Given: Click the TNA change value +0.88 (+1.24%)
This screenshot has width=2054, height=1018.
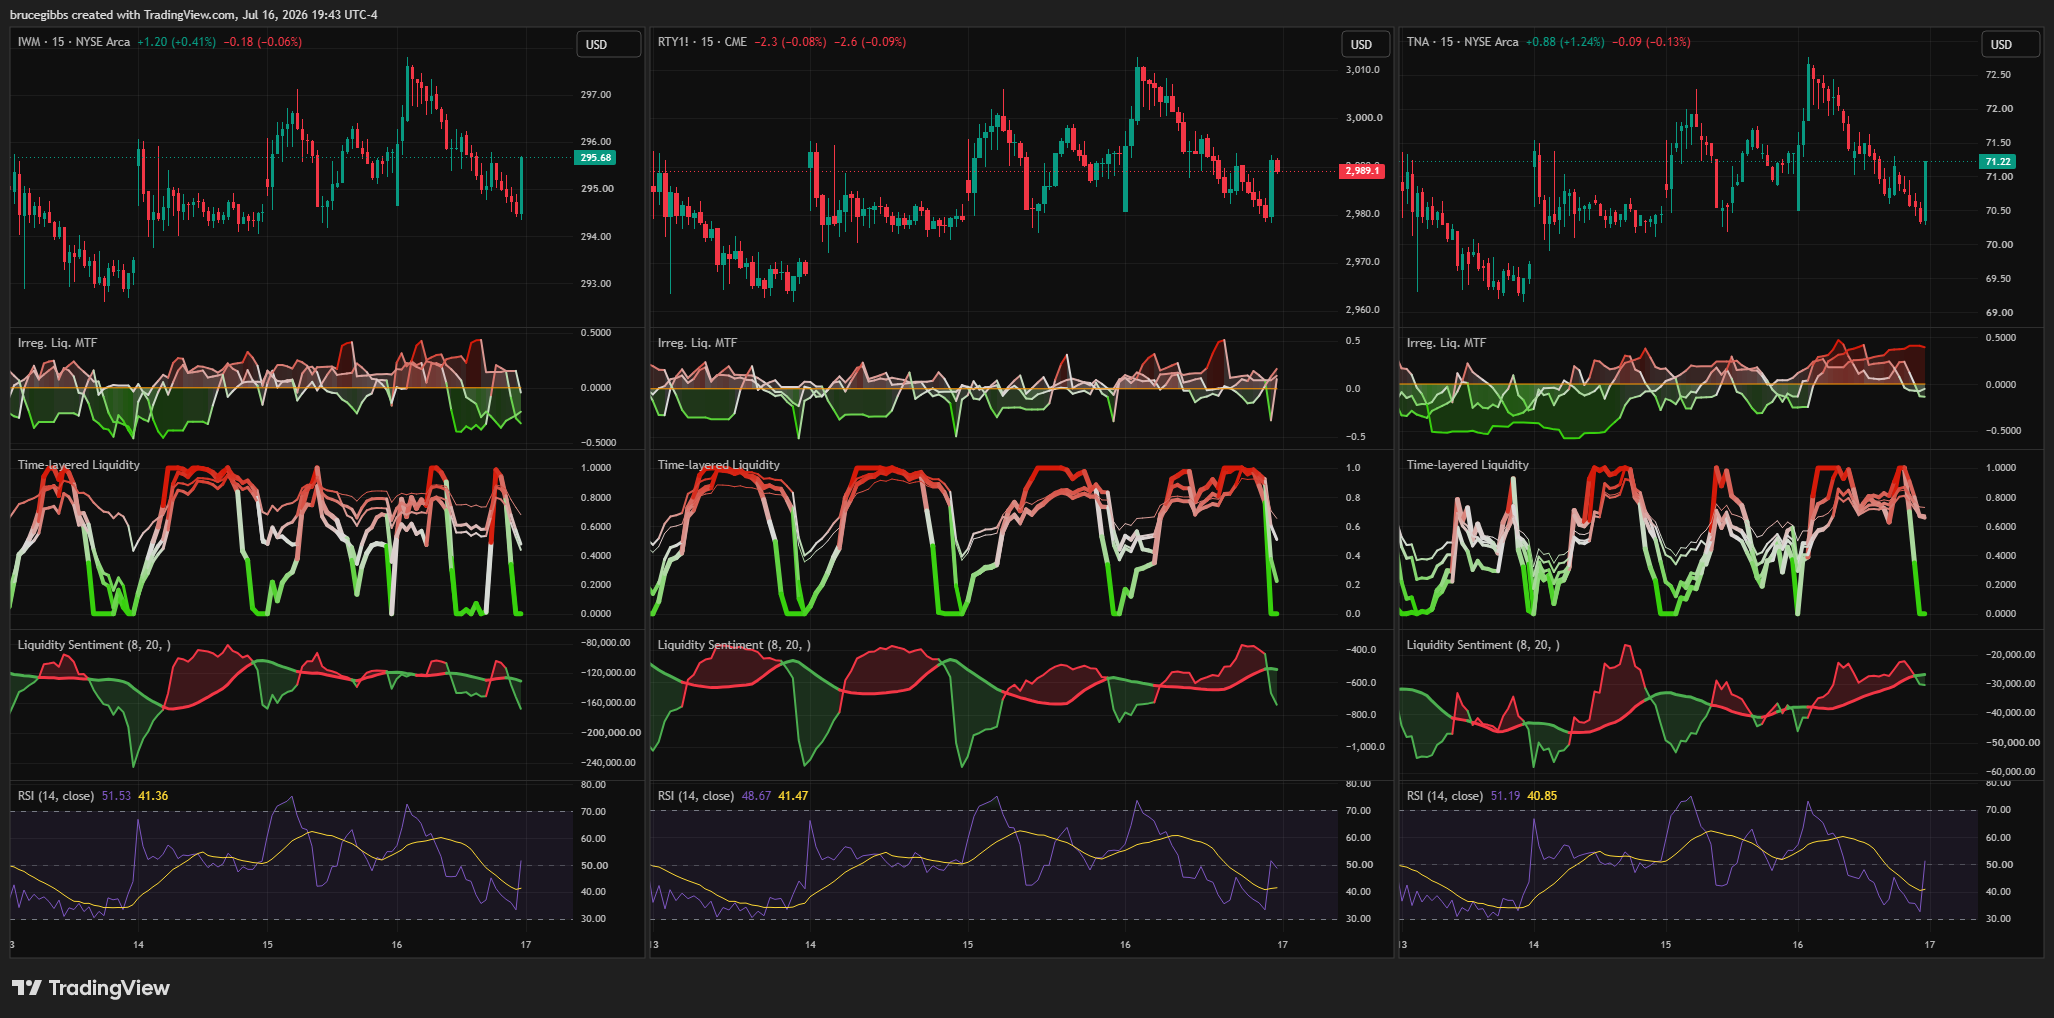Looking at the screenshot, I should click(1565, 42).
